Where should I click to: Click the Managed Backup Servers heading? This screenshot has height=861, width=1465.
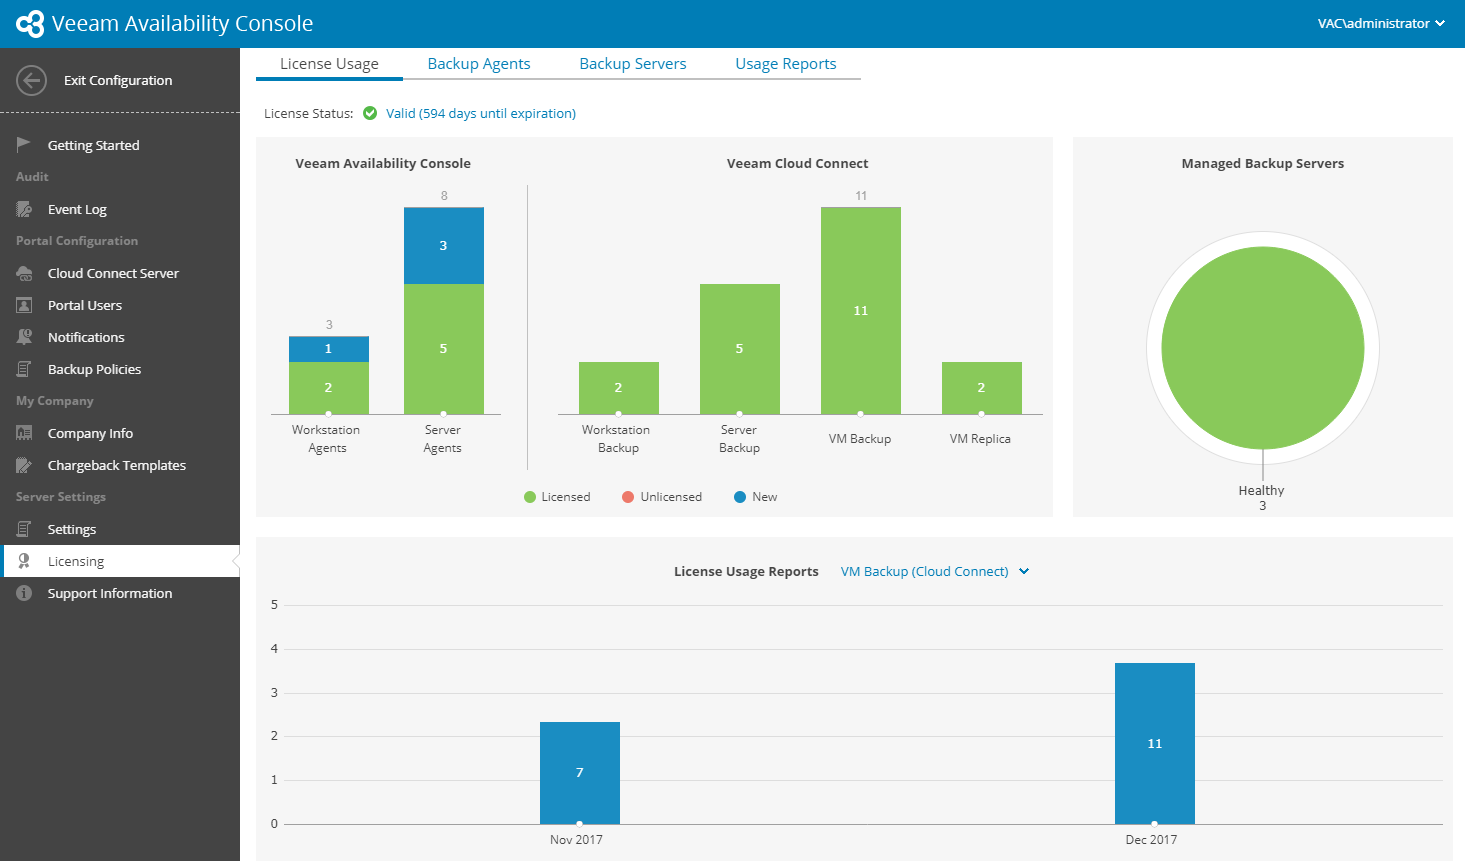tap(1263, 163)
